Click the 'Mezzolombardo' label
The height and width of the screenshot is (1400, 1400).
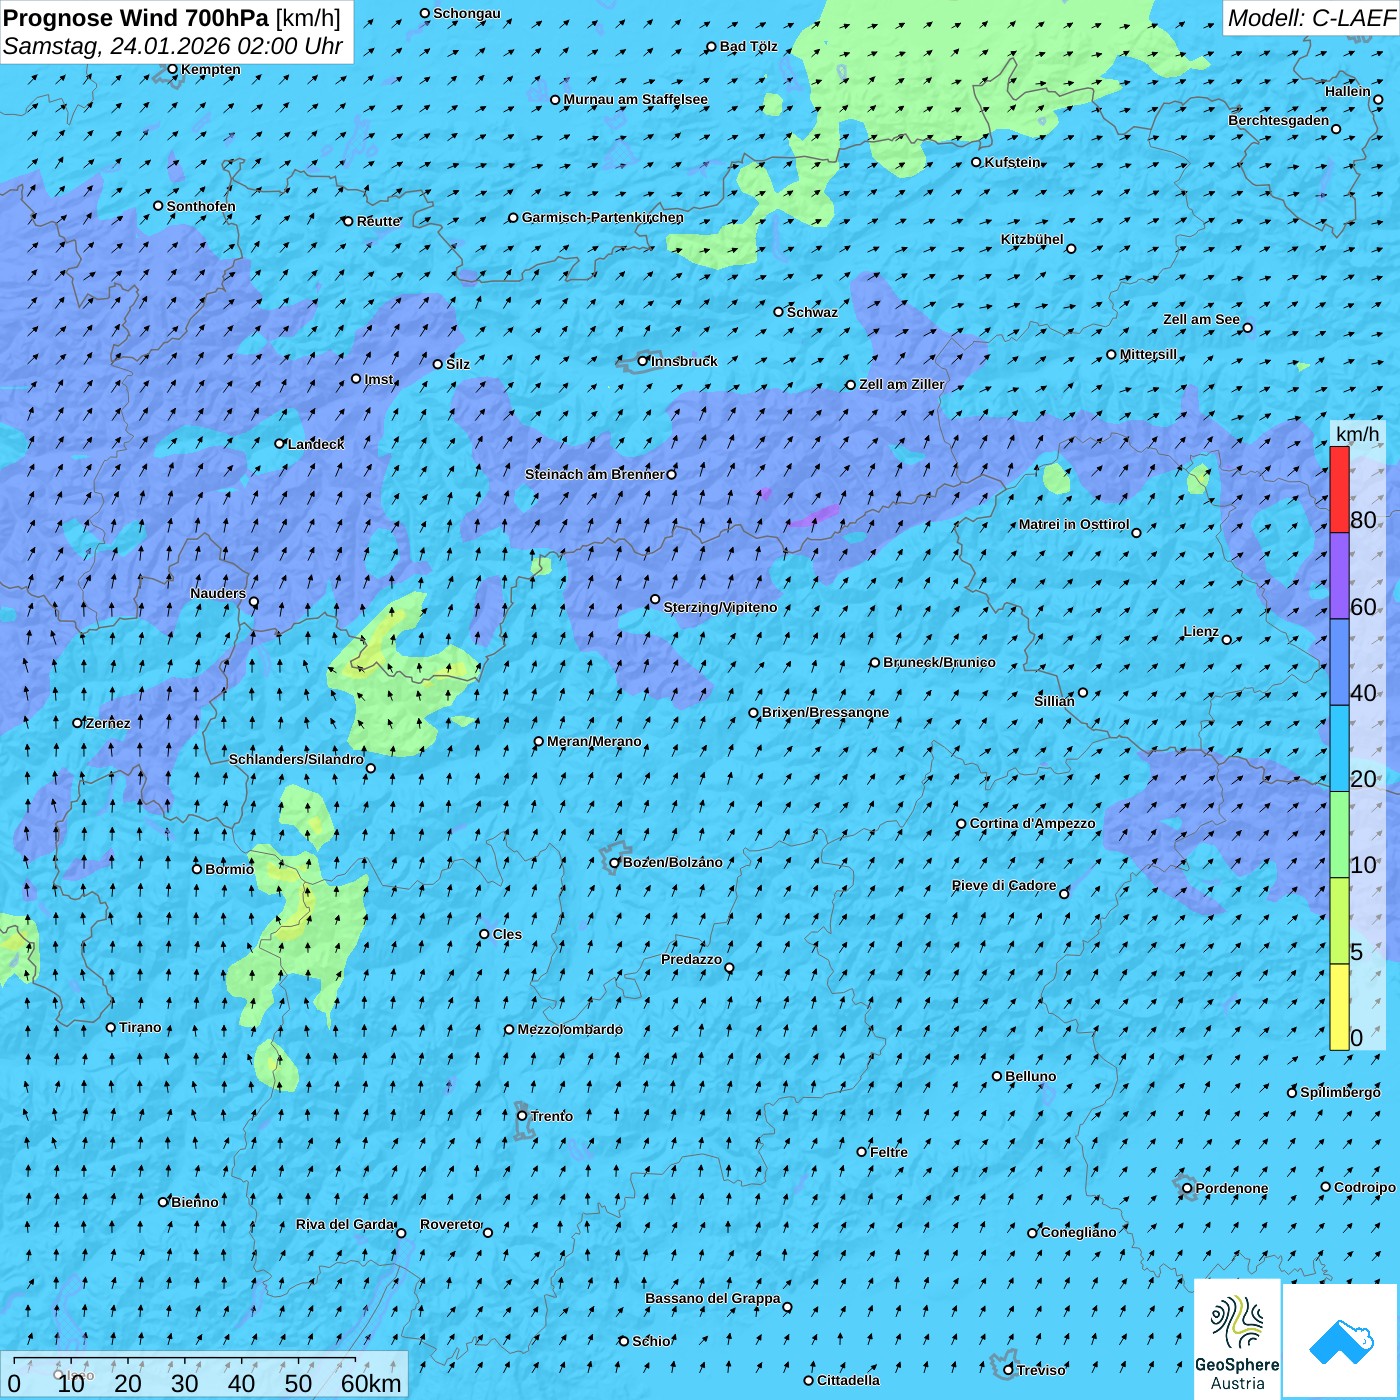pyautogui.click(x=570, y=1029)
